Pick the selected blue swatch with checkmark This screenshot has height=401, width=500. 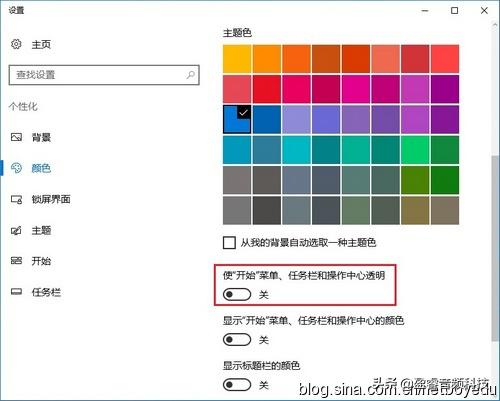point(237,119)
